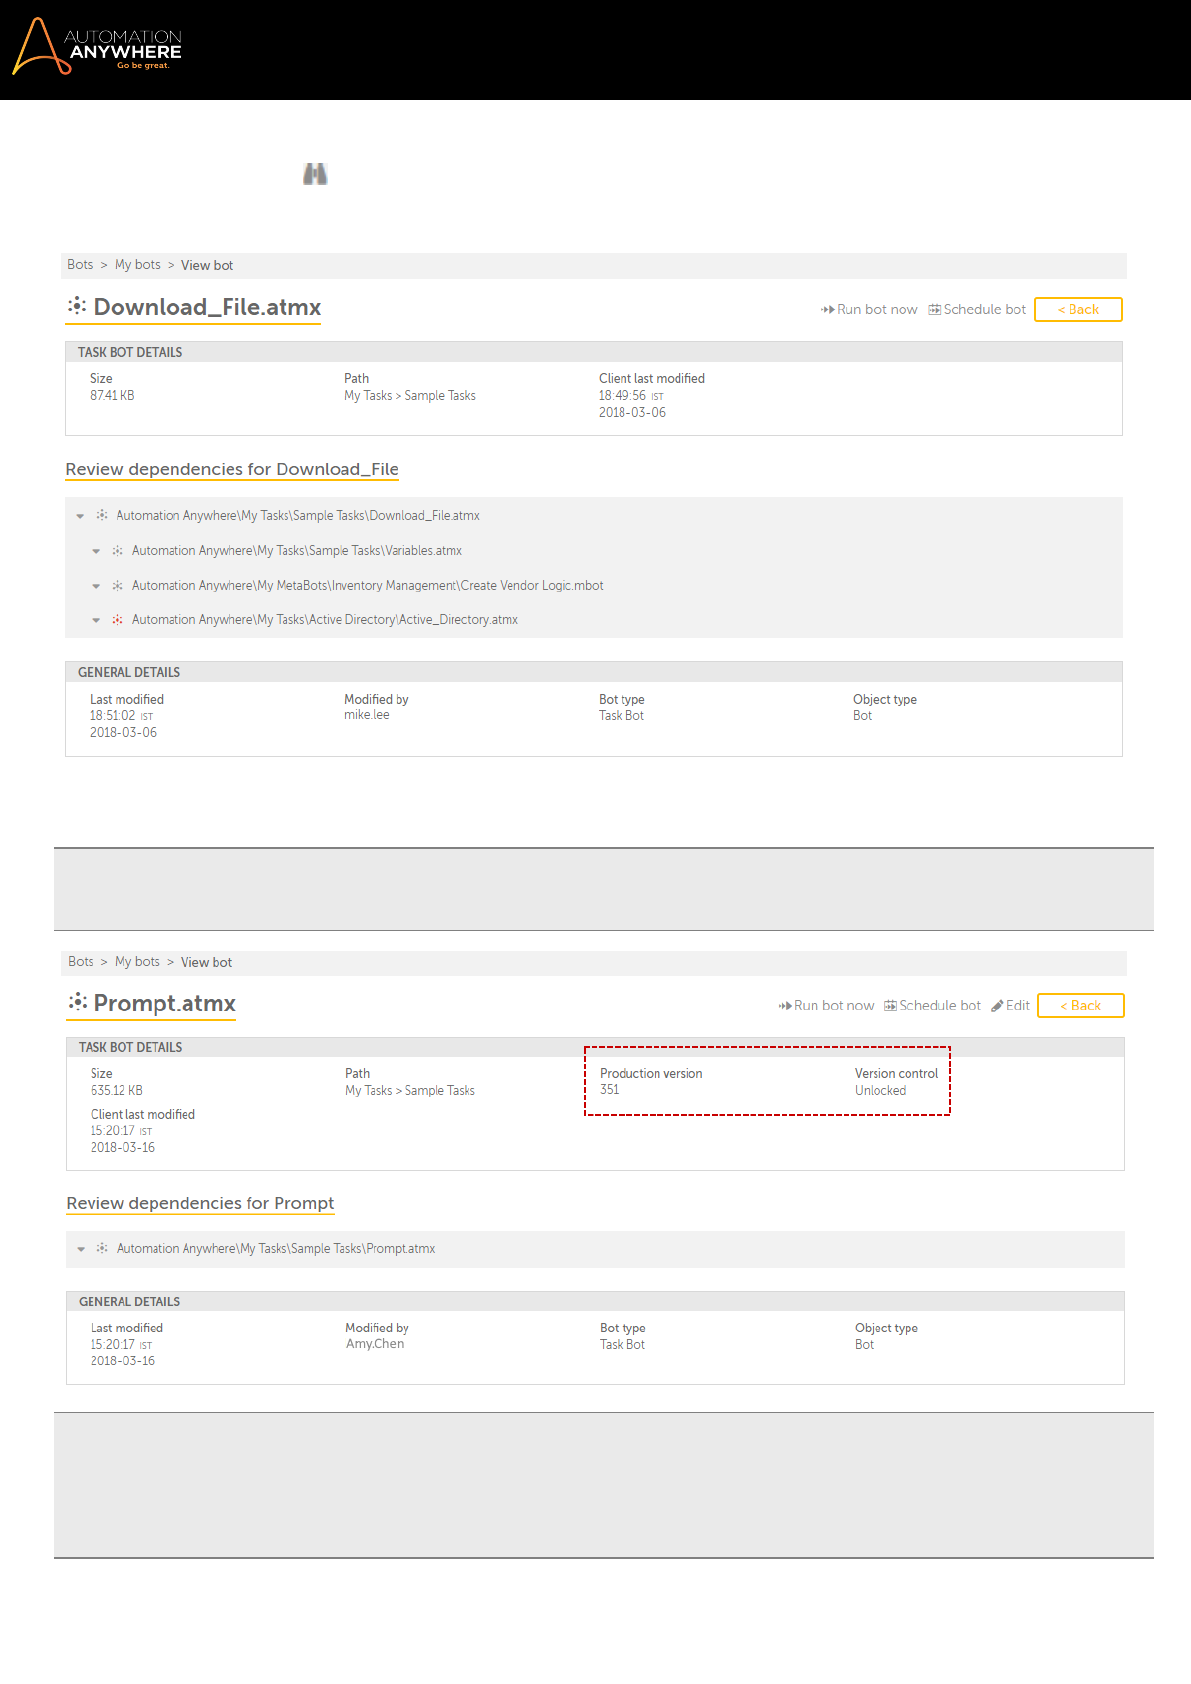Click the Automation Anywhere logo
This screenshot has width=1191, height=1684.
(x=97, y=47)
